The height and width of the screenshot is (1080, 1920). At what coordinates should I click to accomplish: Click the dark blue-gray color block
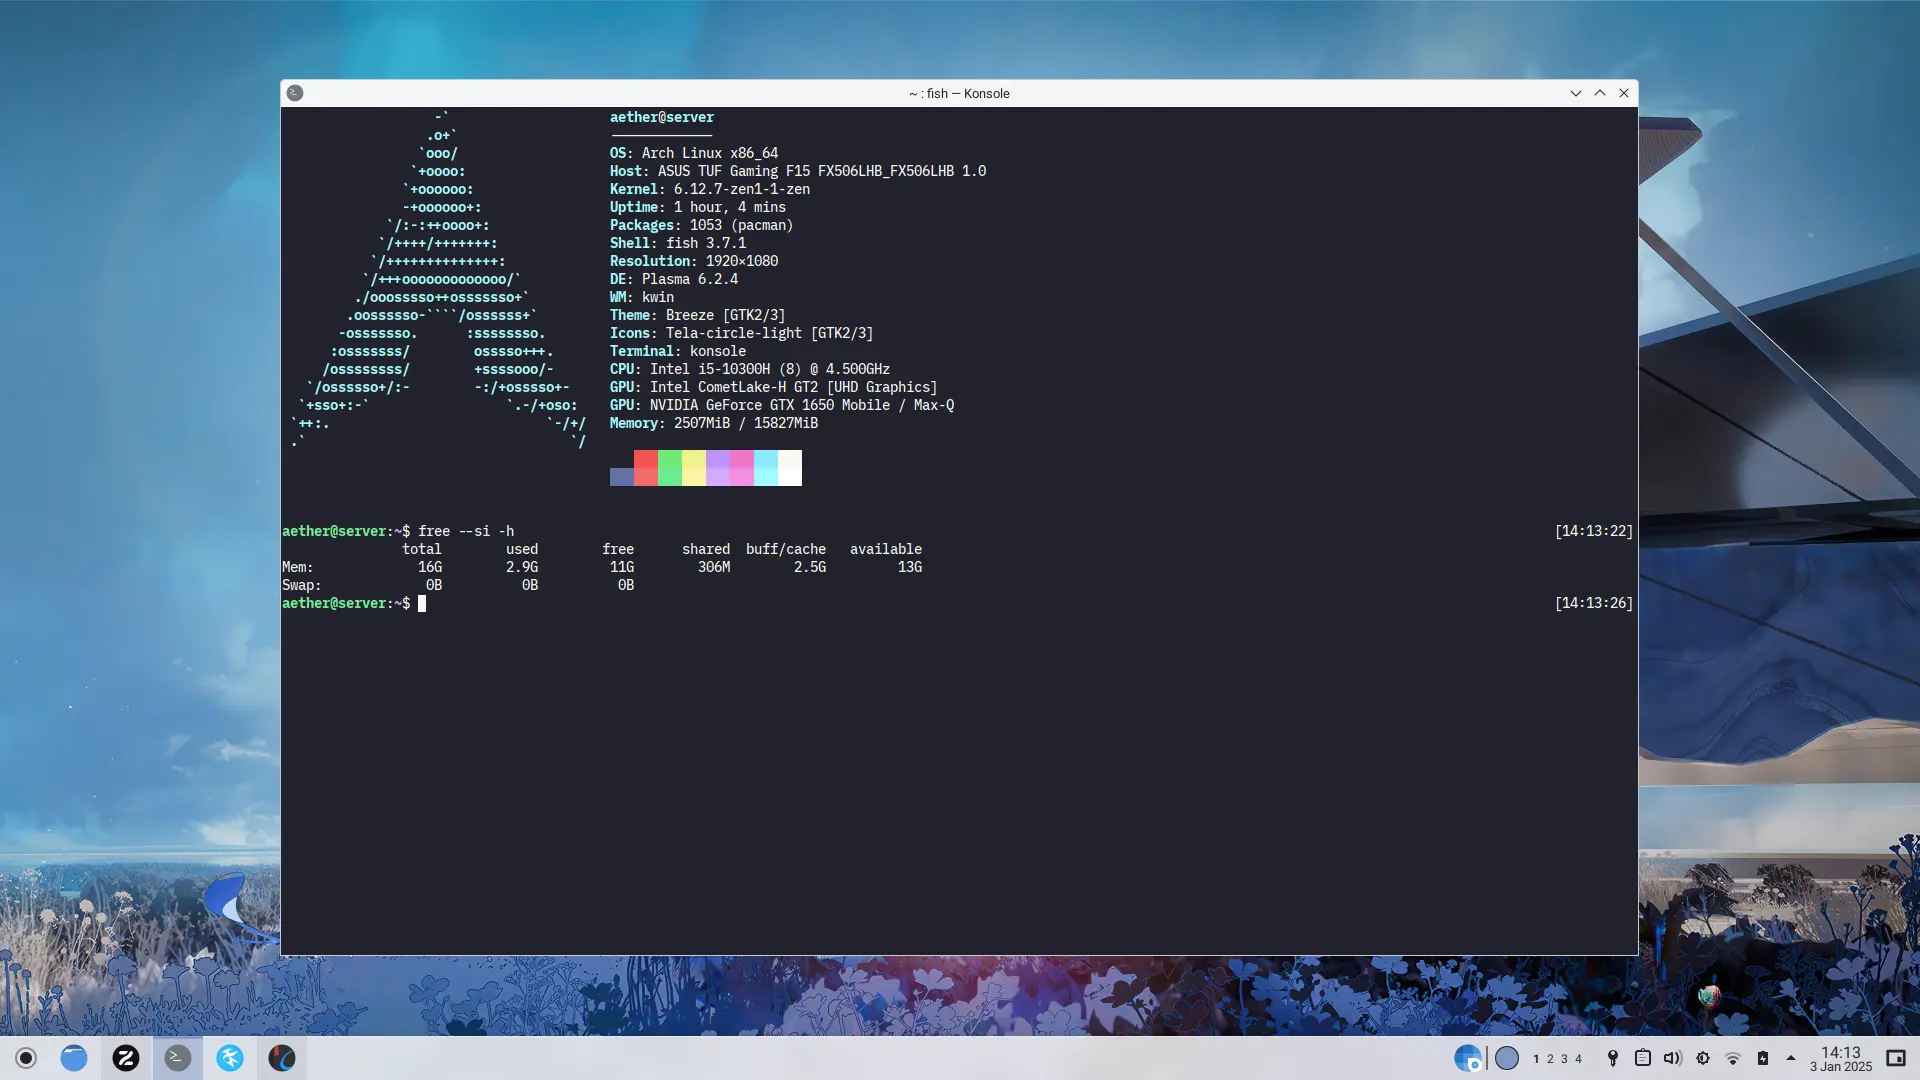point(622,477)
